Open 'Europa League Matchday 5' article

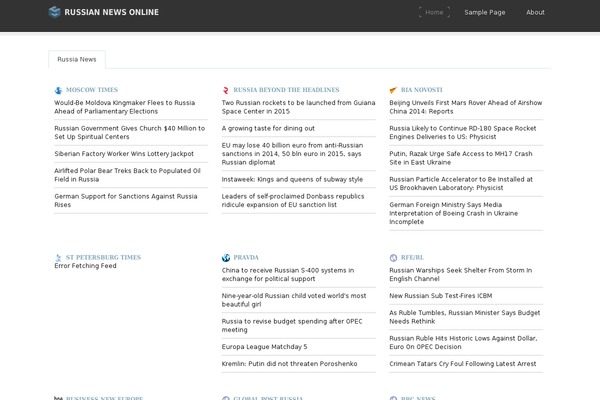tap(264, 346)
